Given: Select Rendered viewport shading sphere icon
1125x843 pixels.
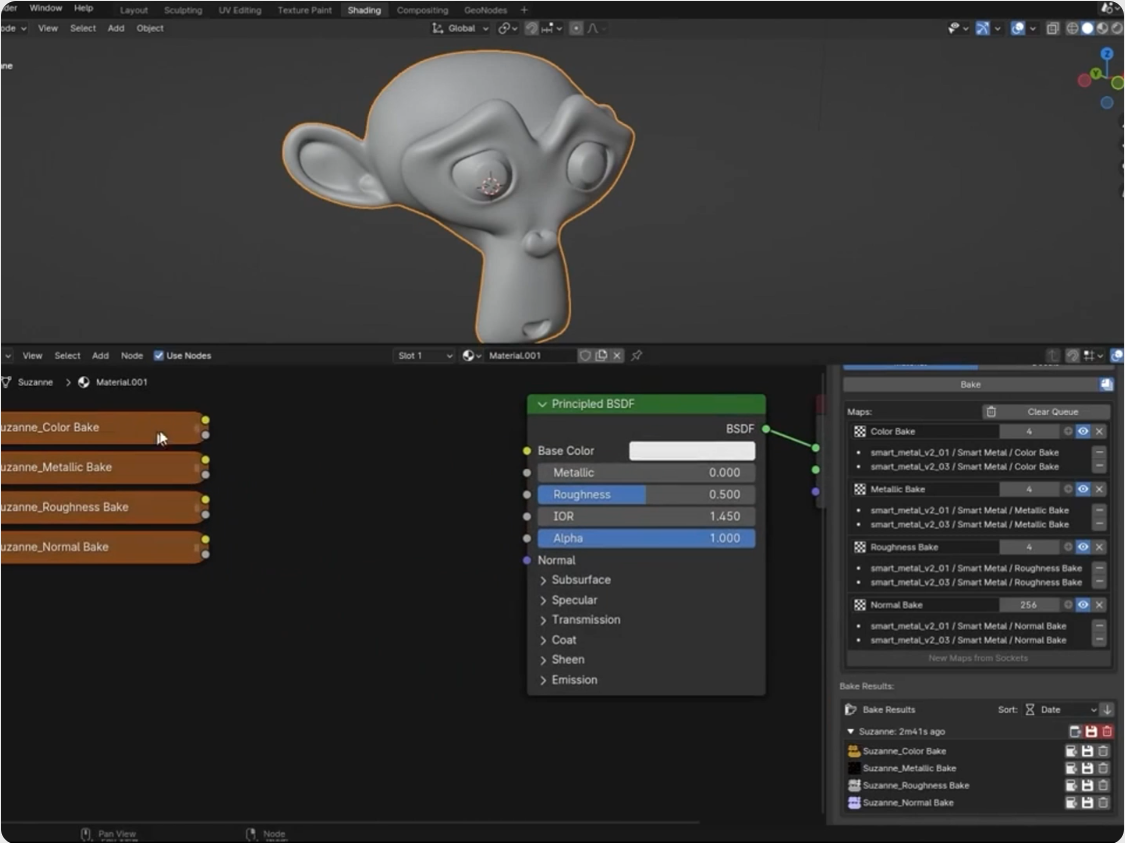Looking at the screenshot, I should pos(1115,29).
